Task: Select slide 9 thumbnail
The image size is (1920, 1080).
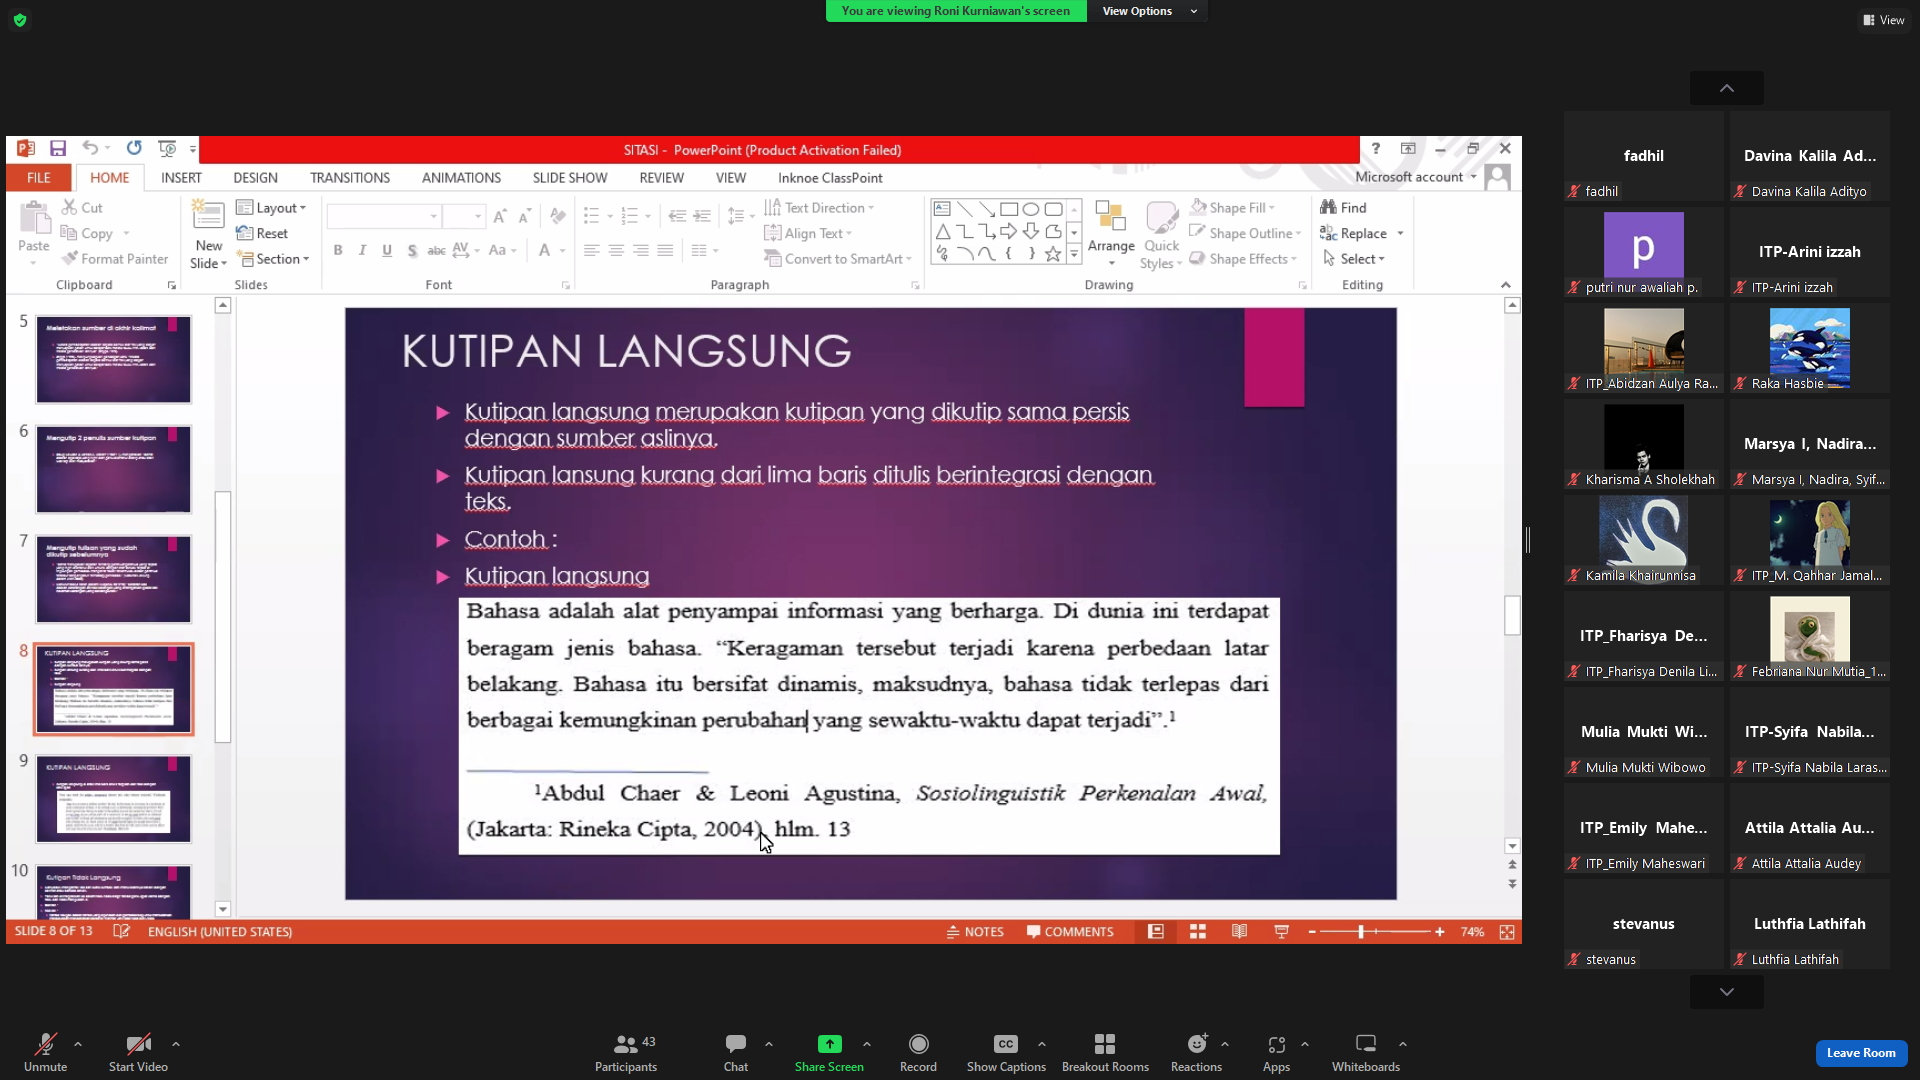Action: pos(113,799)
